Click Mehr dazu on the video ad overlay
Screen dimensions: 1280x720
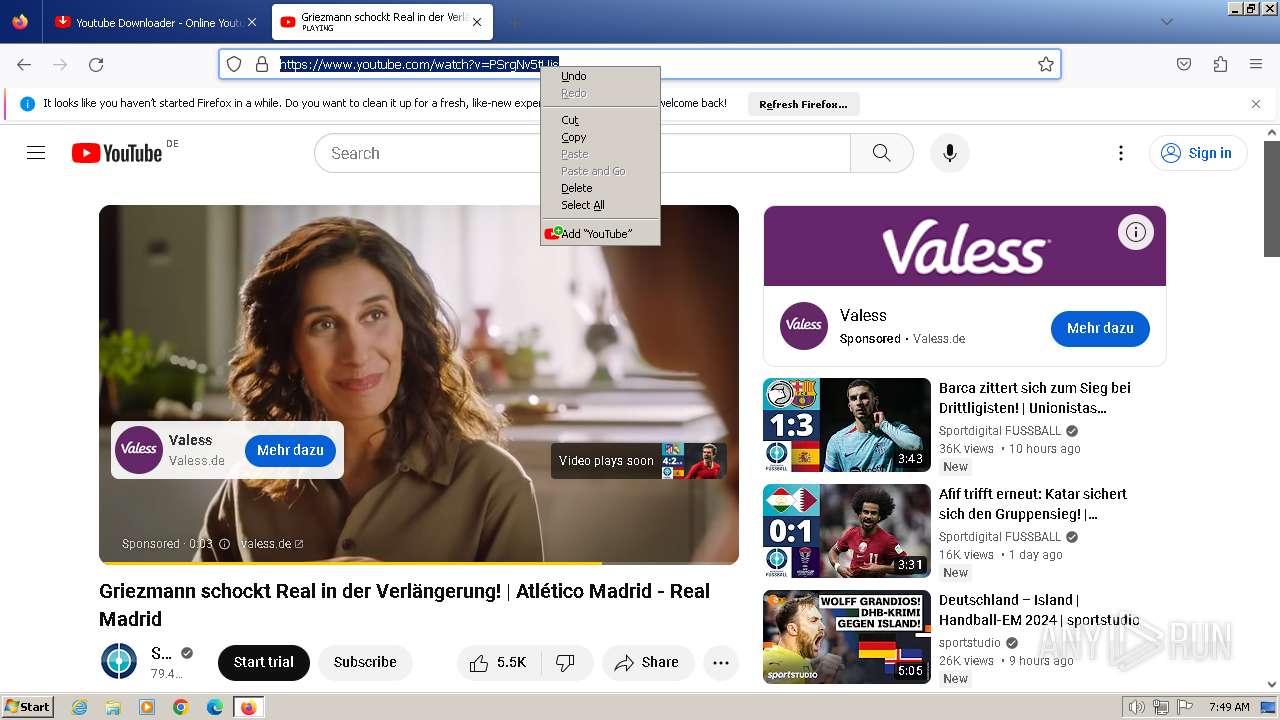290,450
